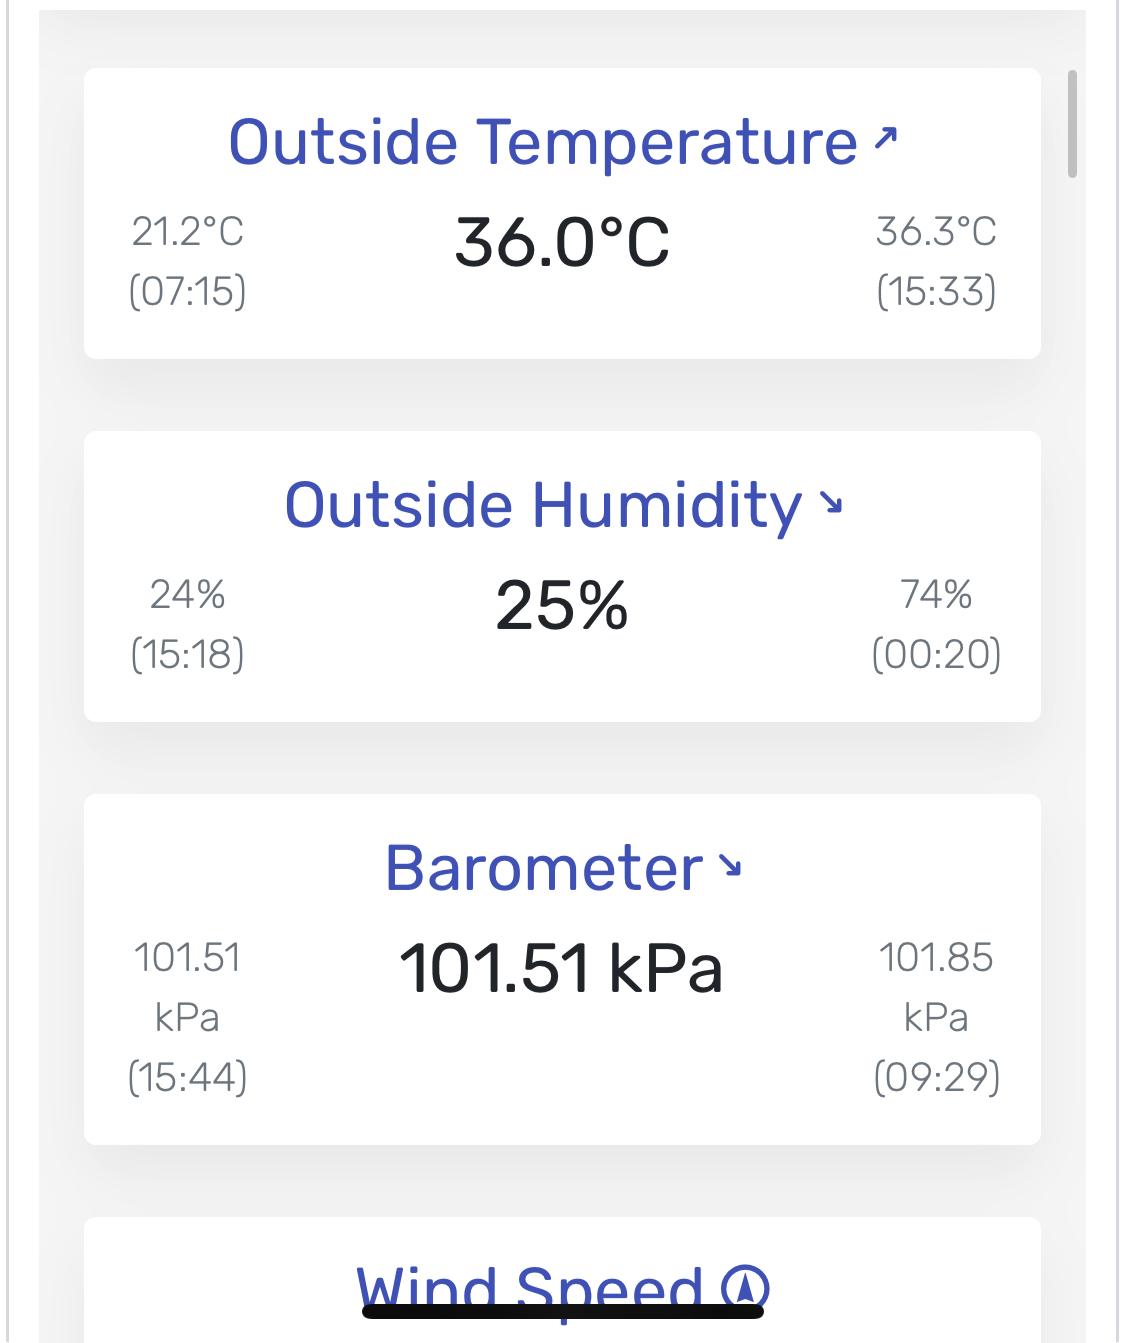Tap the high temperature time (15:33)
Viewport: 1125px width, 1343px height.
[x=936, y=292]
